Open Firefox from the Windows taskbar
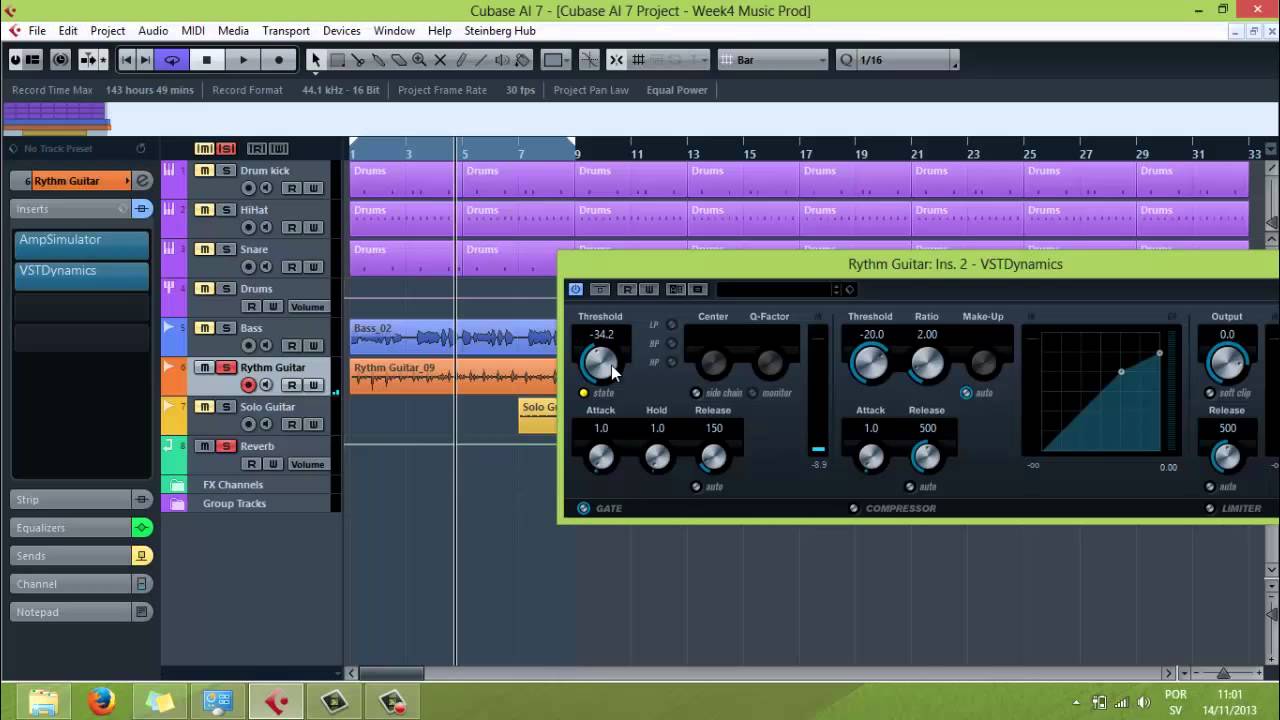The height and width of the screenshot is (720, 1280). [101, 702]
